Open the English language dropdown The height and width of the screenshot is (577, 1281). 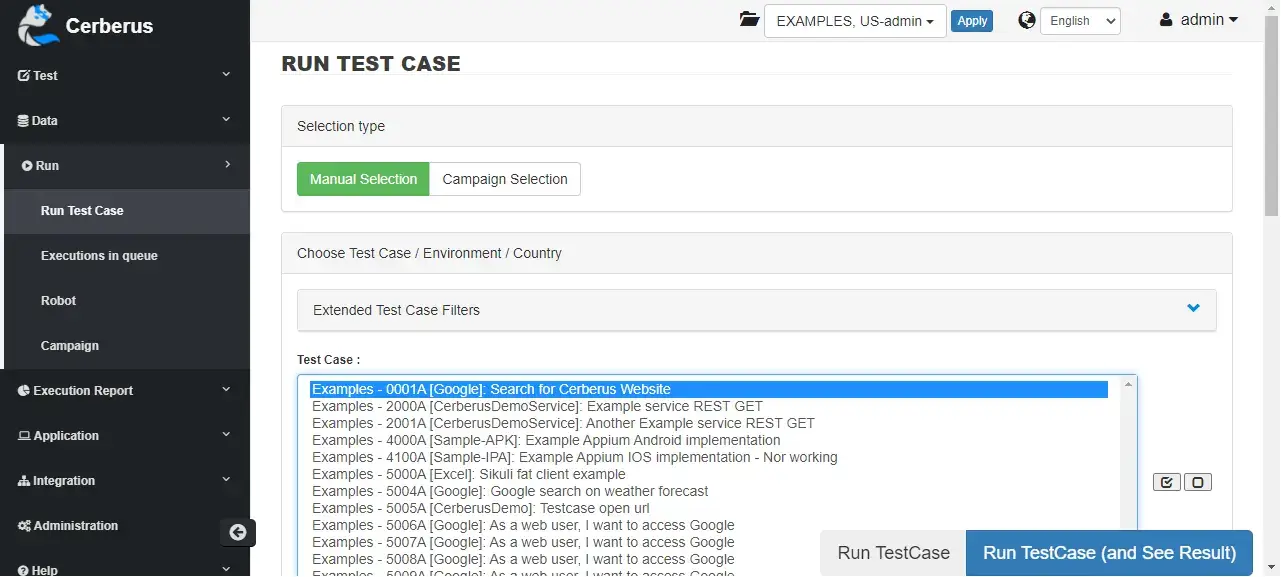tap(1079, 20)
